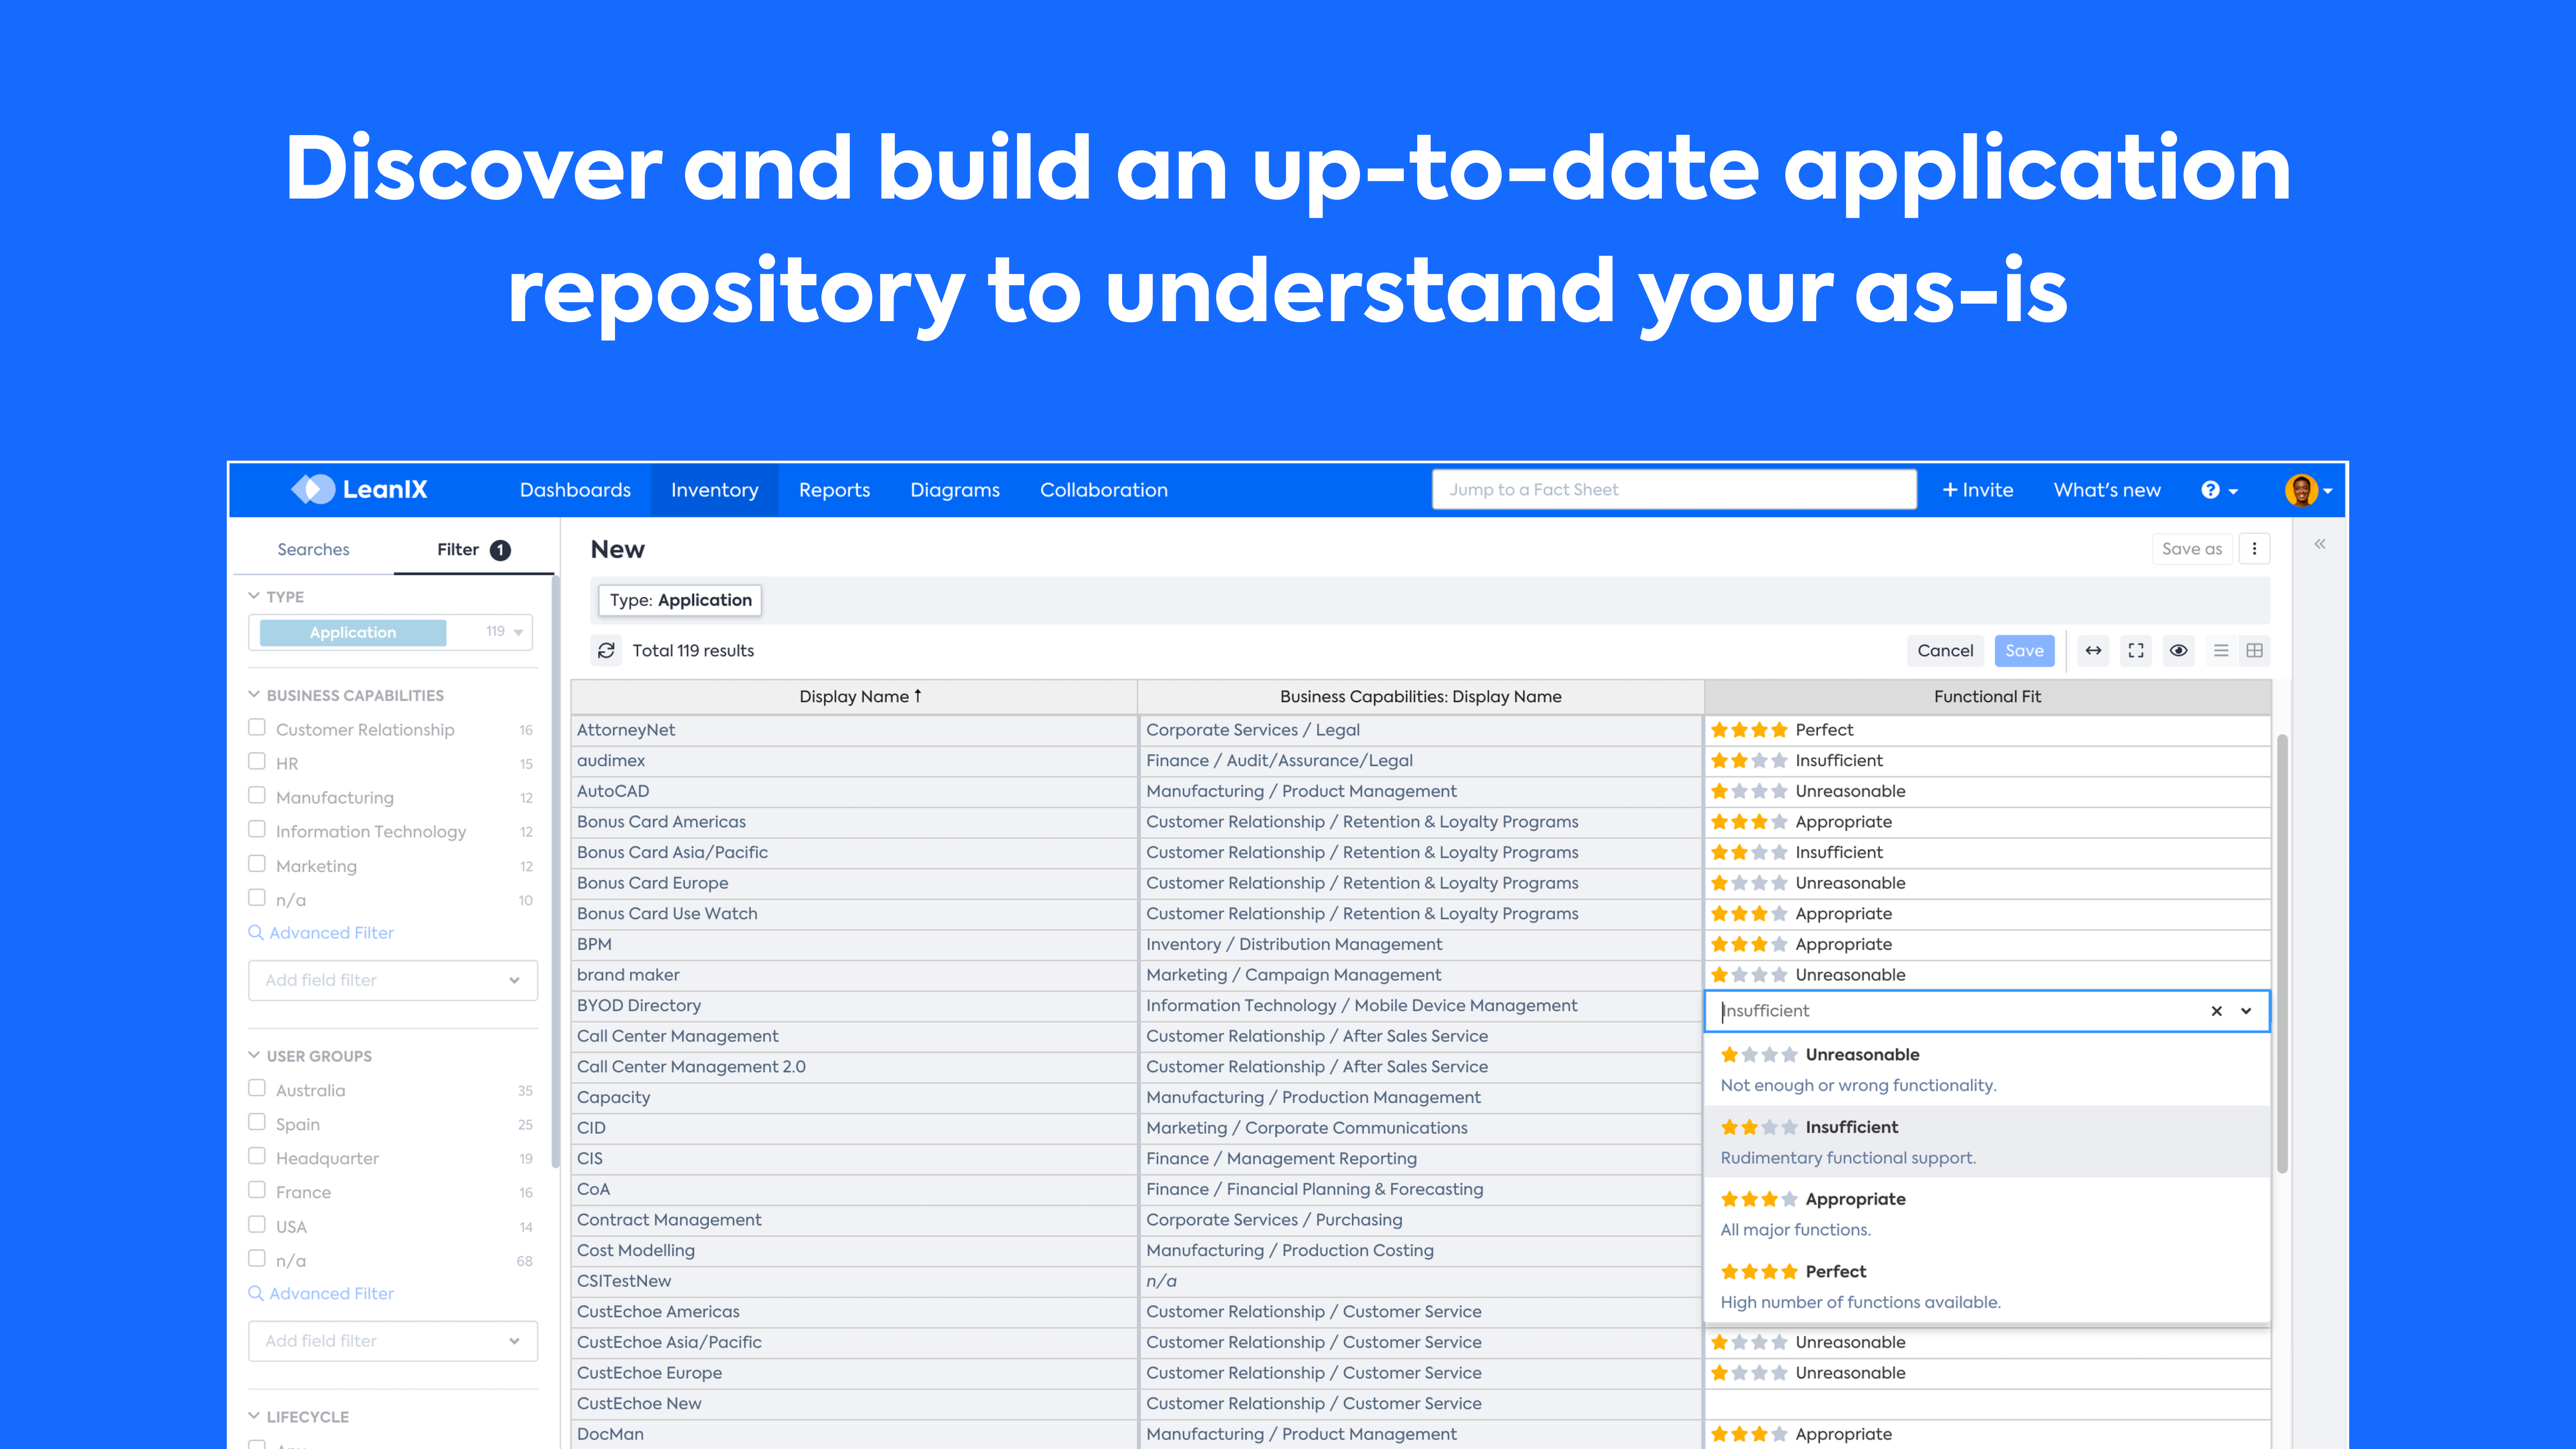2576x1449 pixels.
Task: Collapse the LIFECYCLE filter section
Action: point(254,1416)
